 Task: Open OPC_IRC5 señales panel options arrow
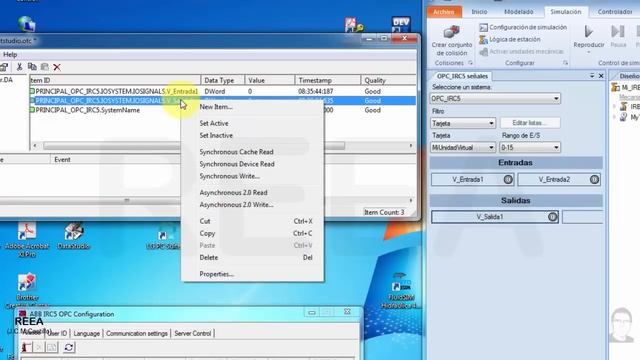592,76
